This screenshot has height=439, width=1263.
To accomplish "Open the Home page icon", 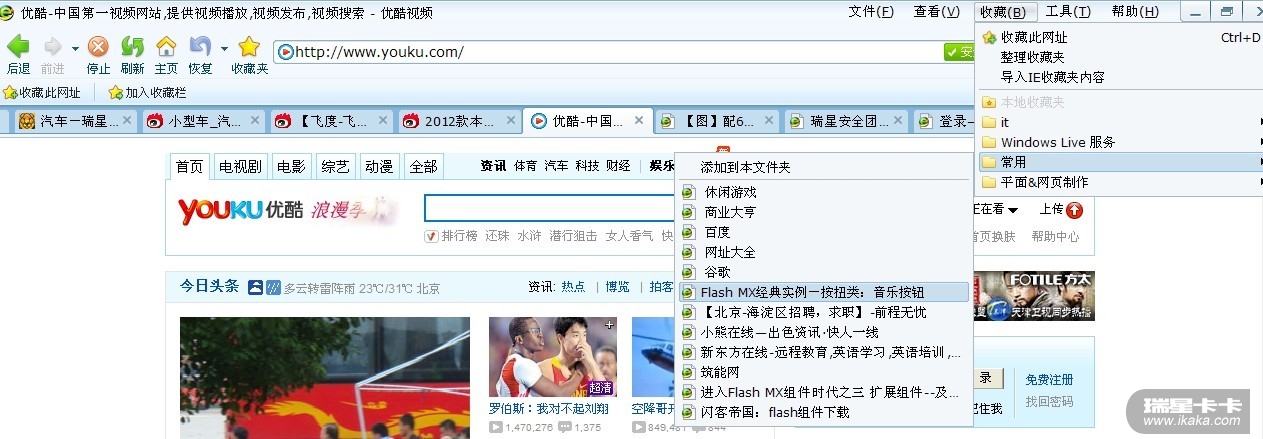I will point(166,47).
